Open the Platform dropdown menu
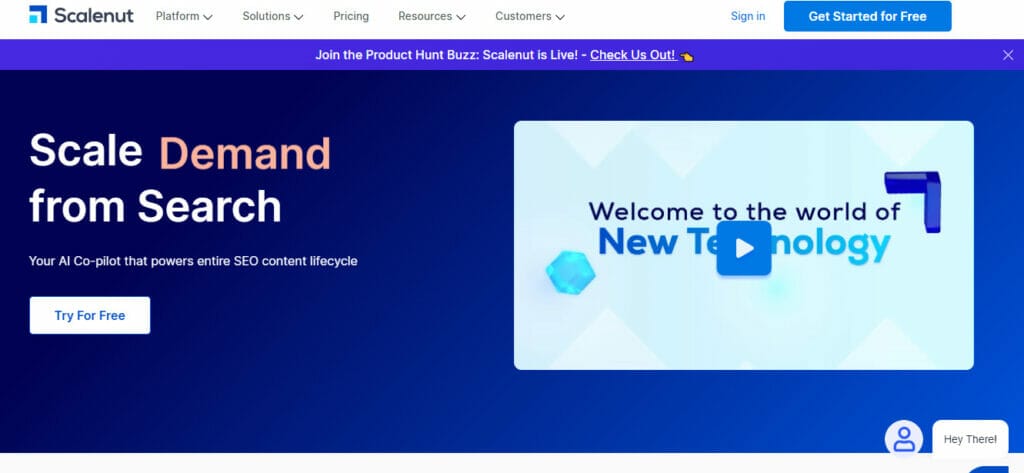The height and width of the screenshot is (473, 1024). tap(184, 16)
